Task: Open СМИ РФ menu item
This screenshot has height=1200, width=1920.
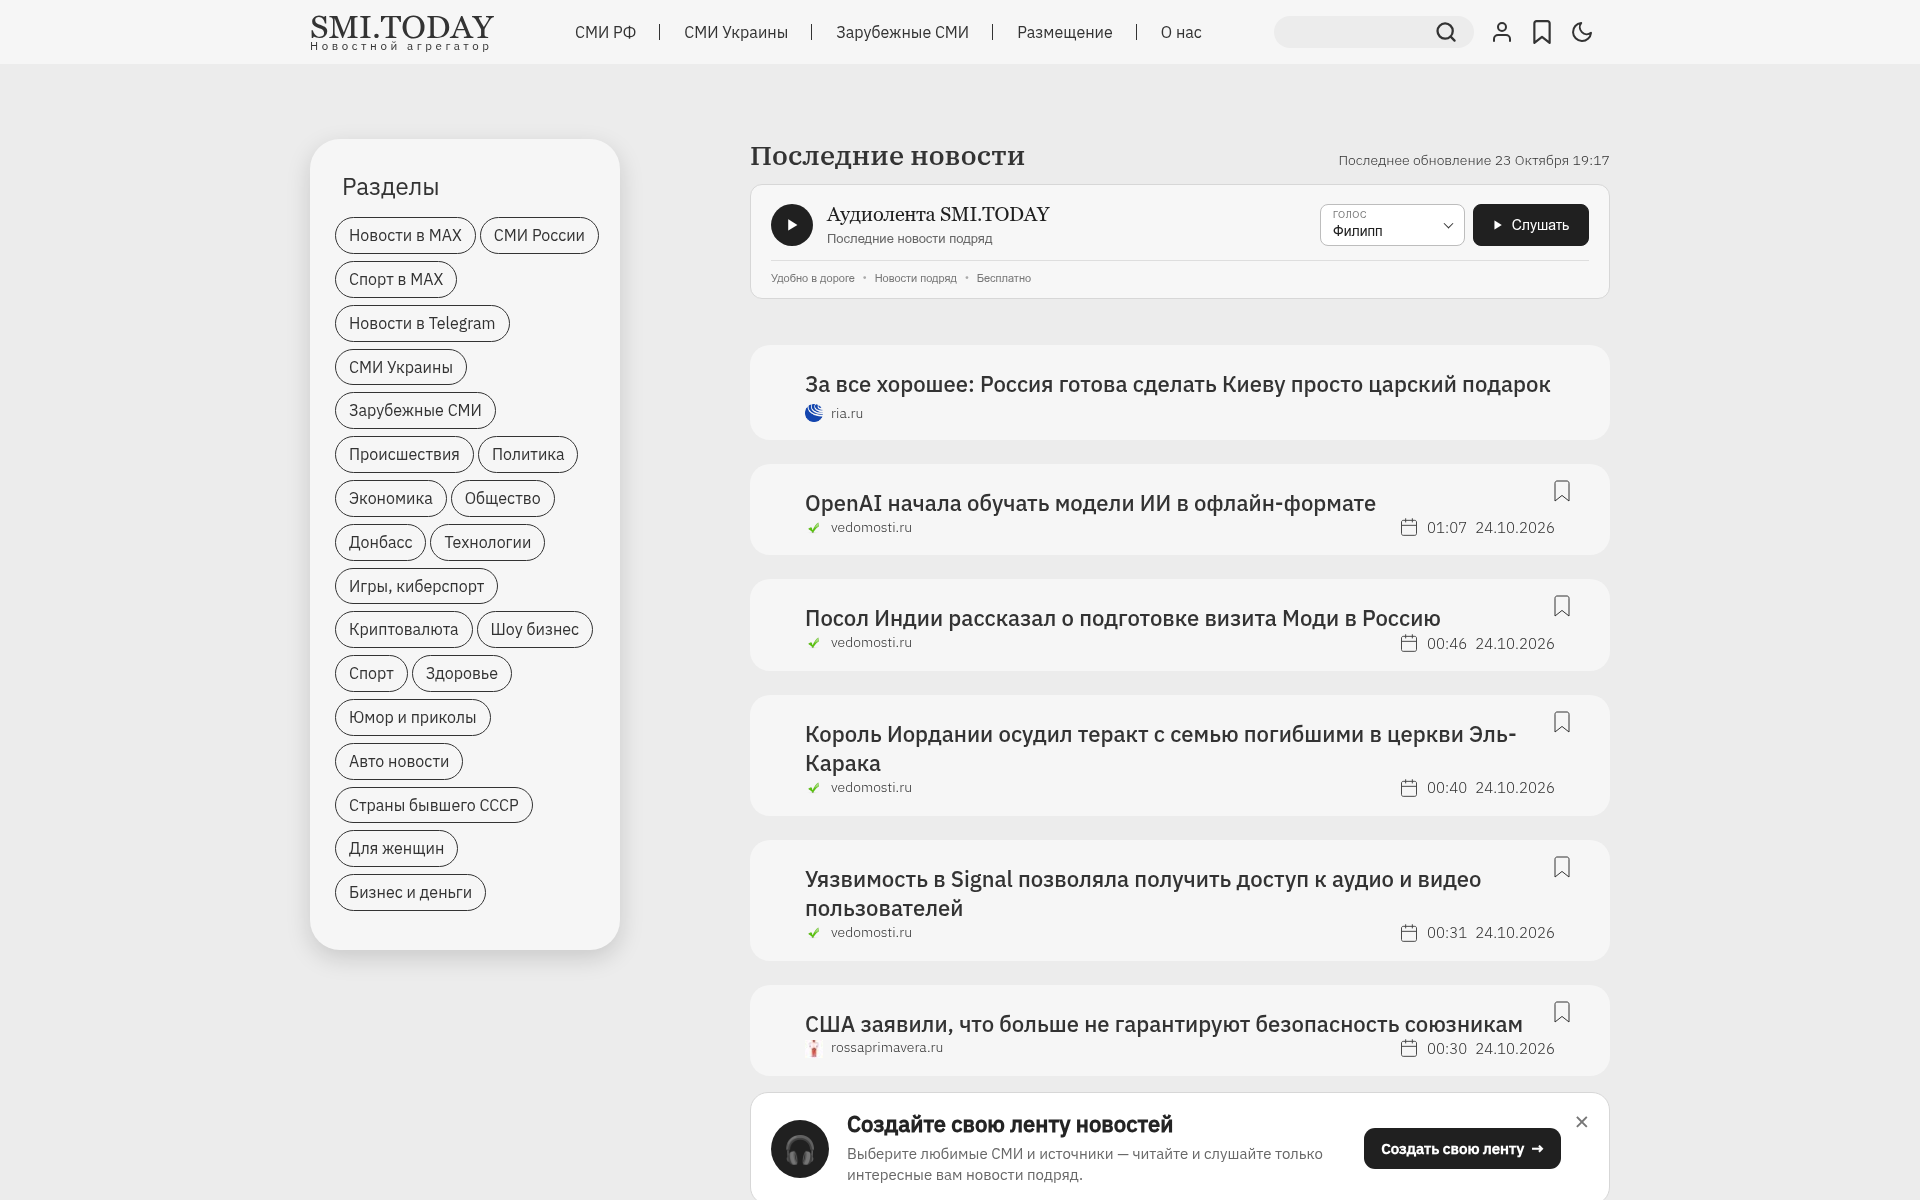Action: click(605, 32)
